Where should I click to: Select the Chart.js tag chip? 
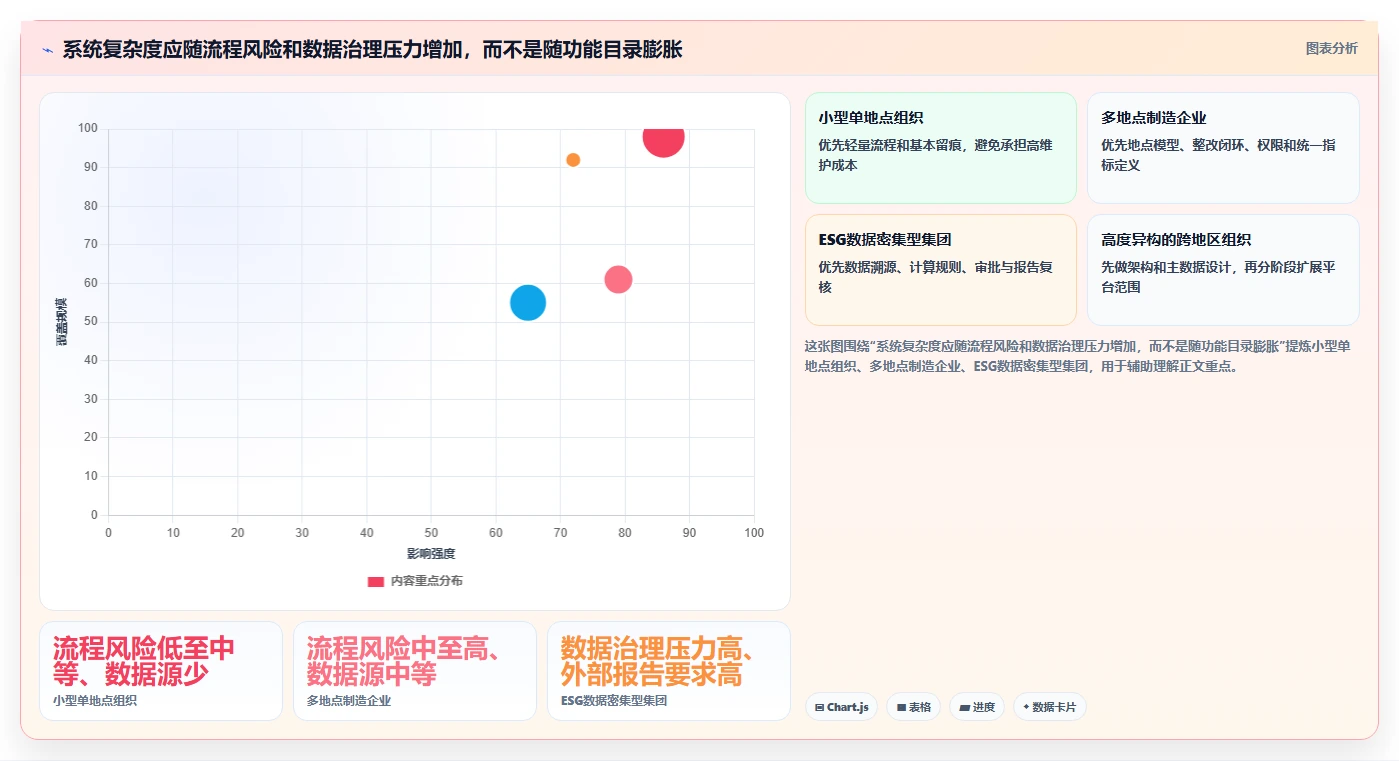(841, 707)
